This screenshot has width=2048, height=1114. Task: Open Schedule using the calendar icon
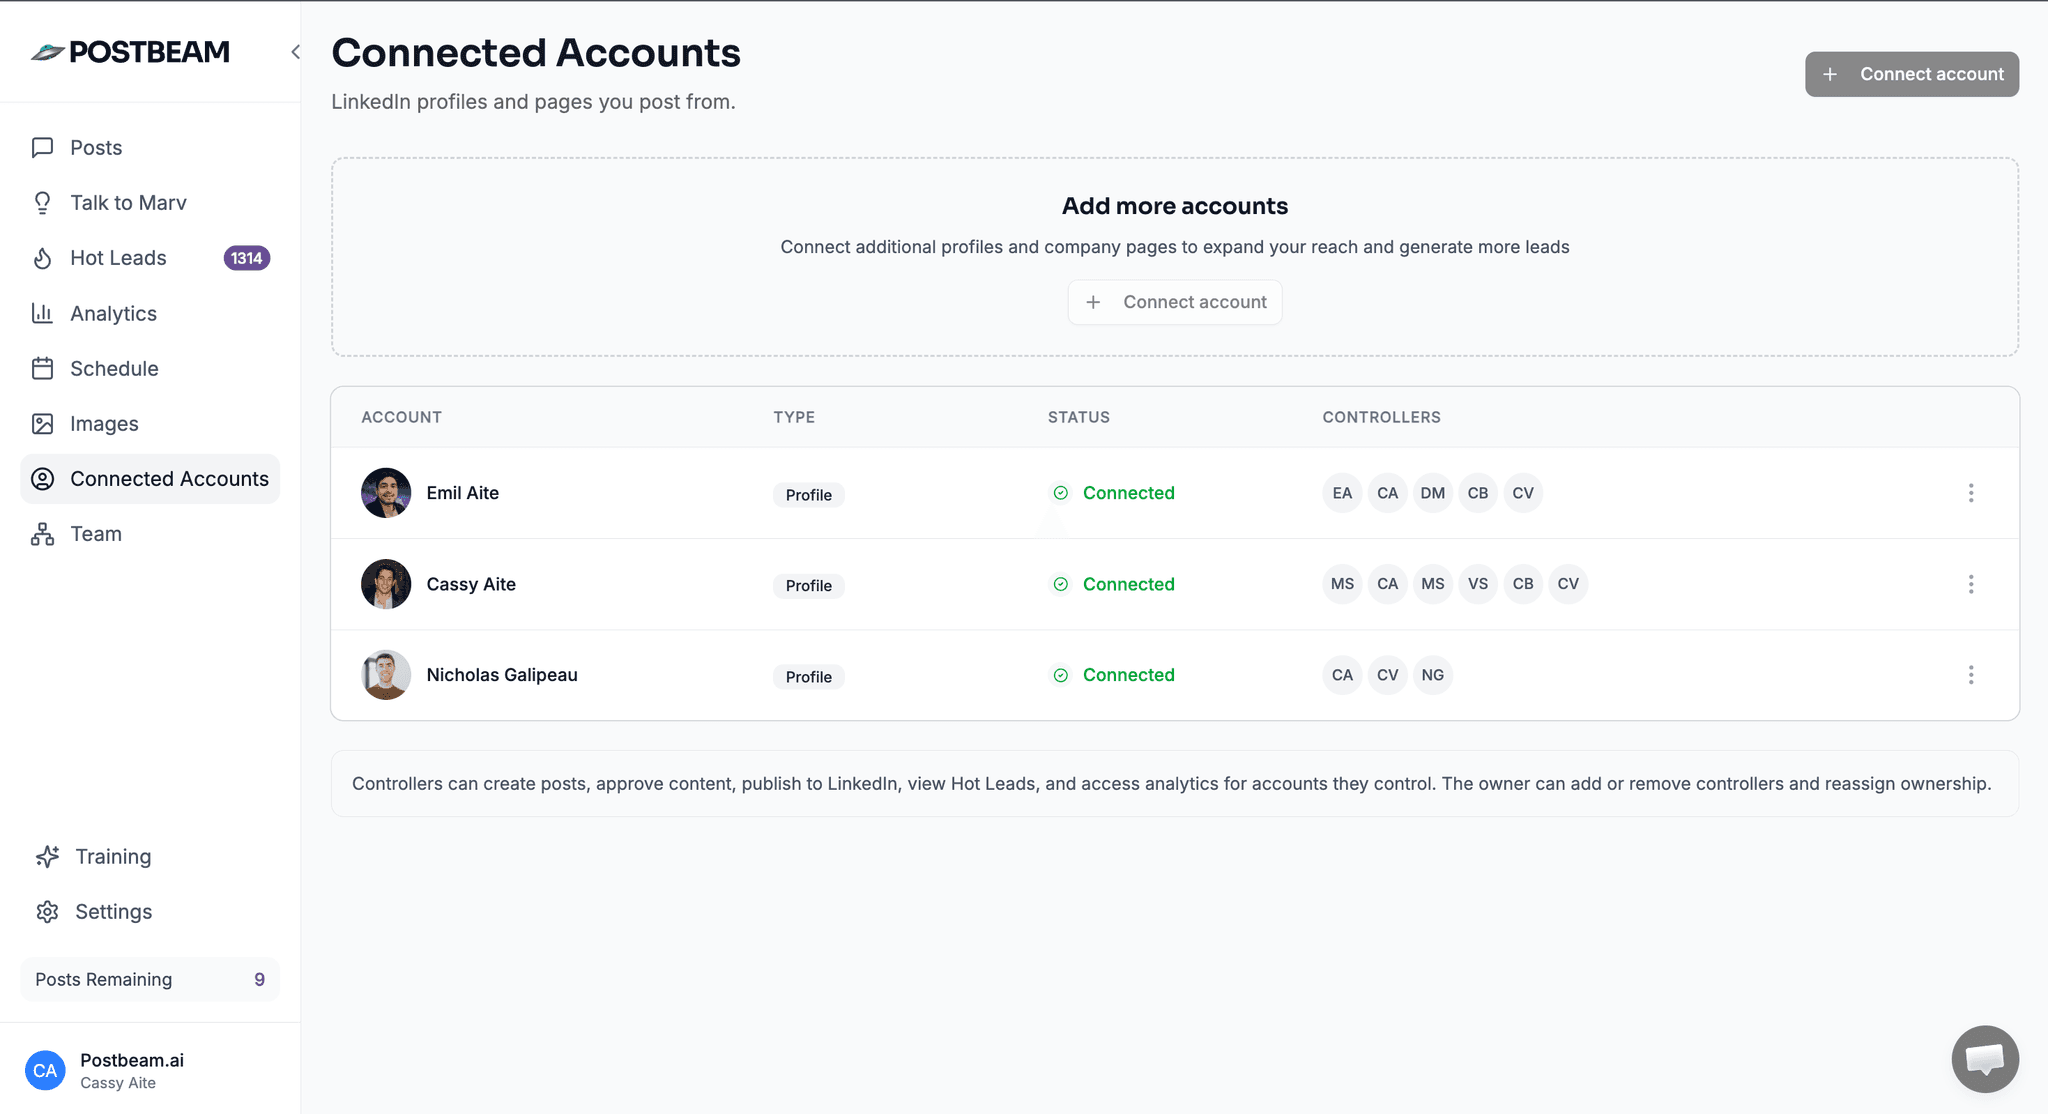(x=41, y=368)
